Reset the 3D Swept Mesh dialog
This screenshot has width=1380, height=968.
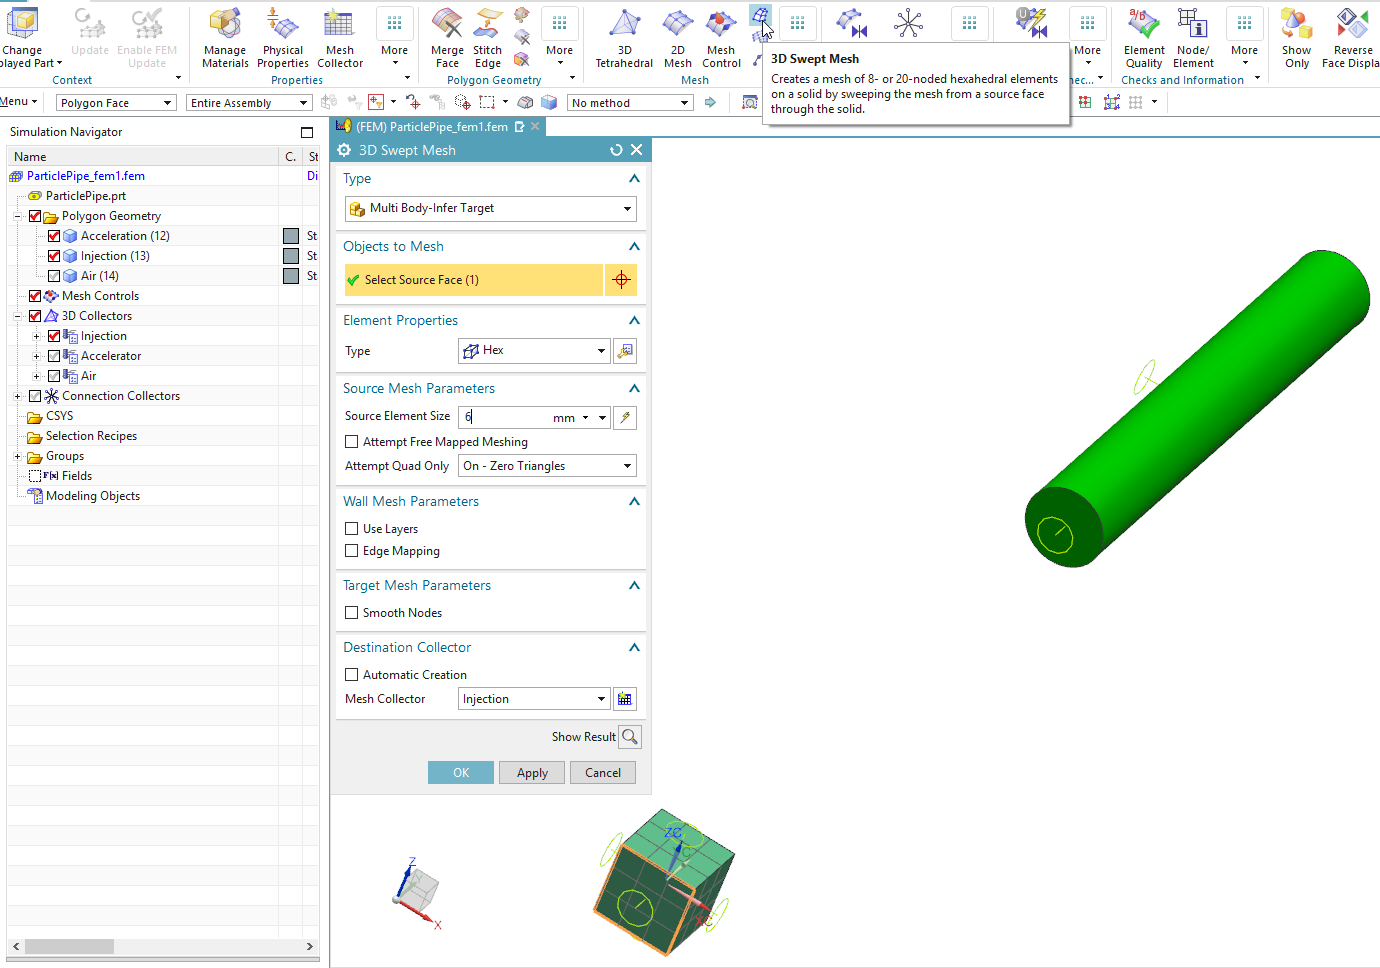[x=616, y=150]
